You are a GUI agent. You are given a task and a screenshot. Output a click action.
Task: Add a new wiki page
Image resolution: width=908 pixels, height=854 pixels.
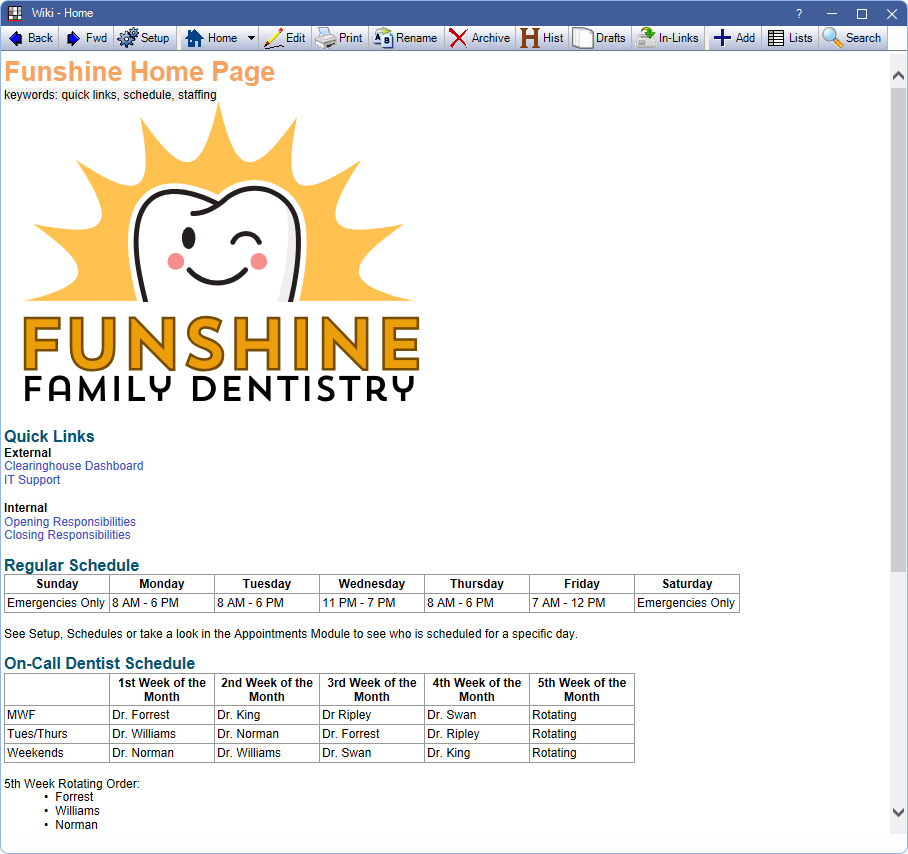[734, 38]
